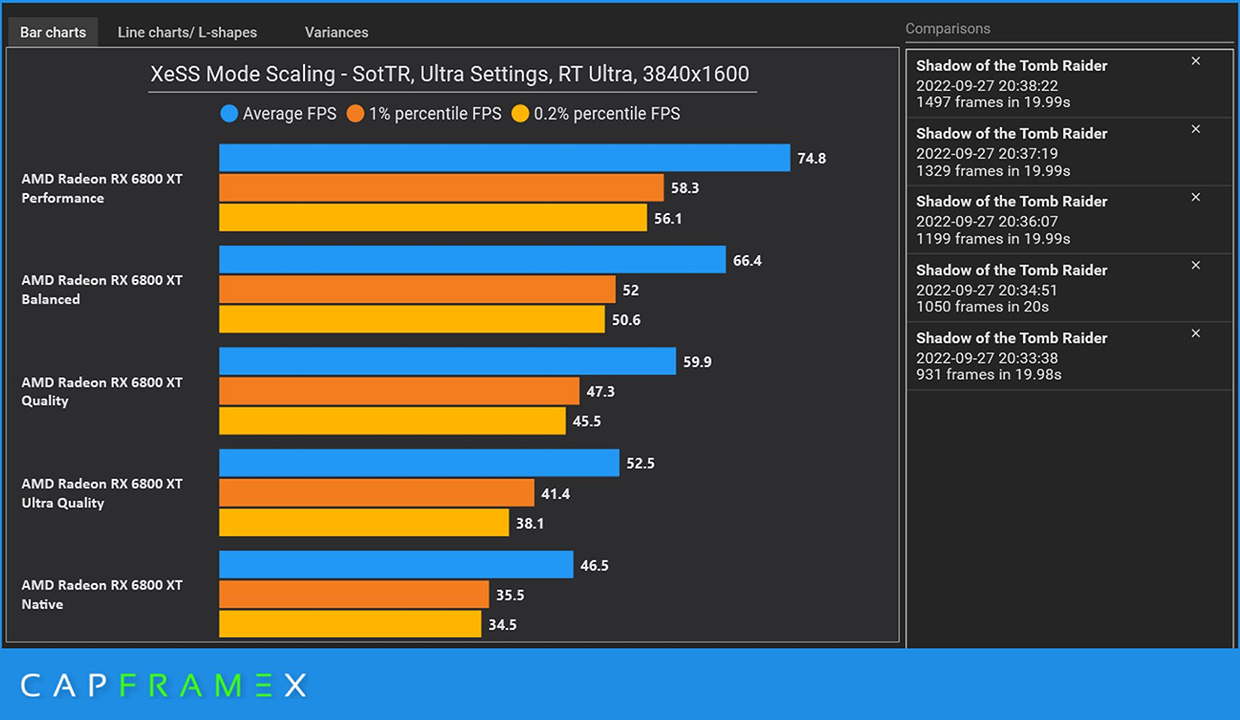Toggle the 1% percentile FPS legend item
The width and height of the screenshot is (1240, 720).
pyautogui.click(x=426, y=114)
